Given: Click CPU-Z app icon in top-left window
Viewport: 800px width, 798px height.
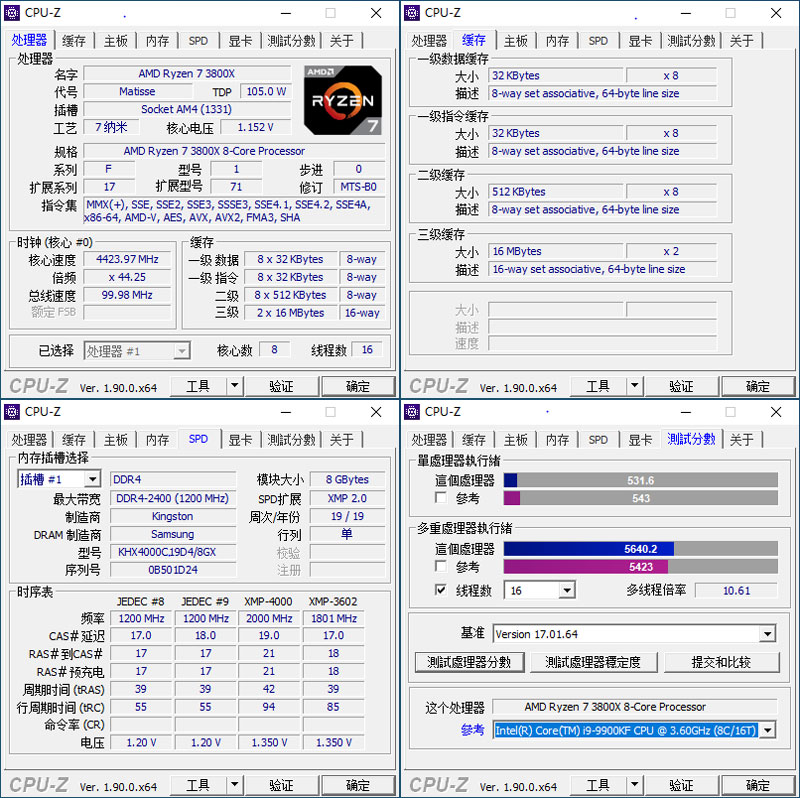Looking at the screenshot, I should (12, 13).
